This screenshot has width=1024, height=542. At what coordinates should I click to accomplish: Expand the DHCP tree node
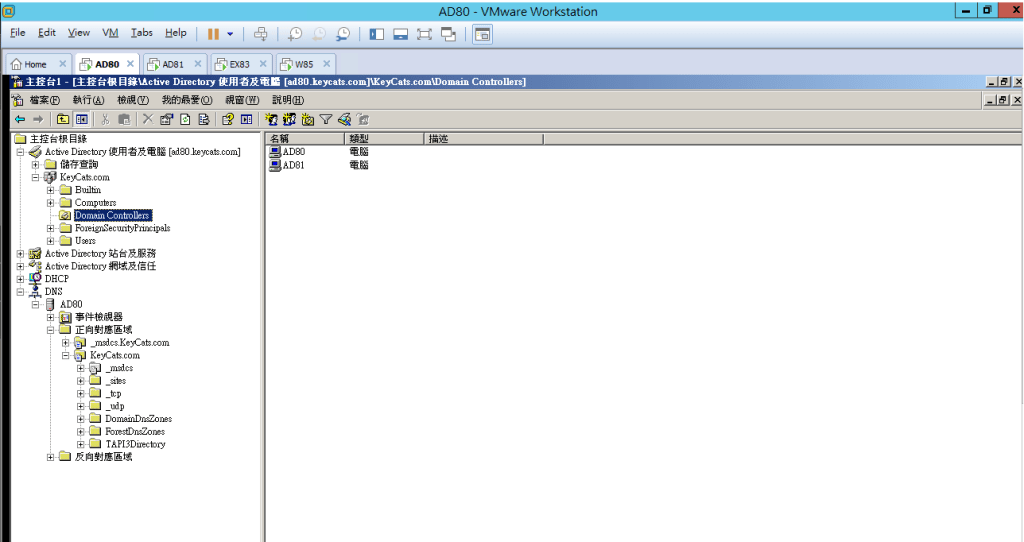pos(21,279)
